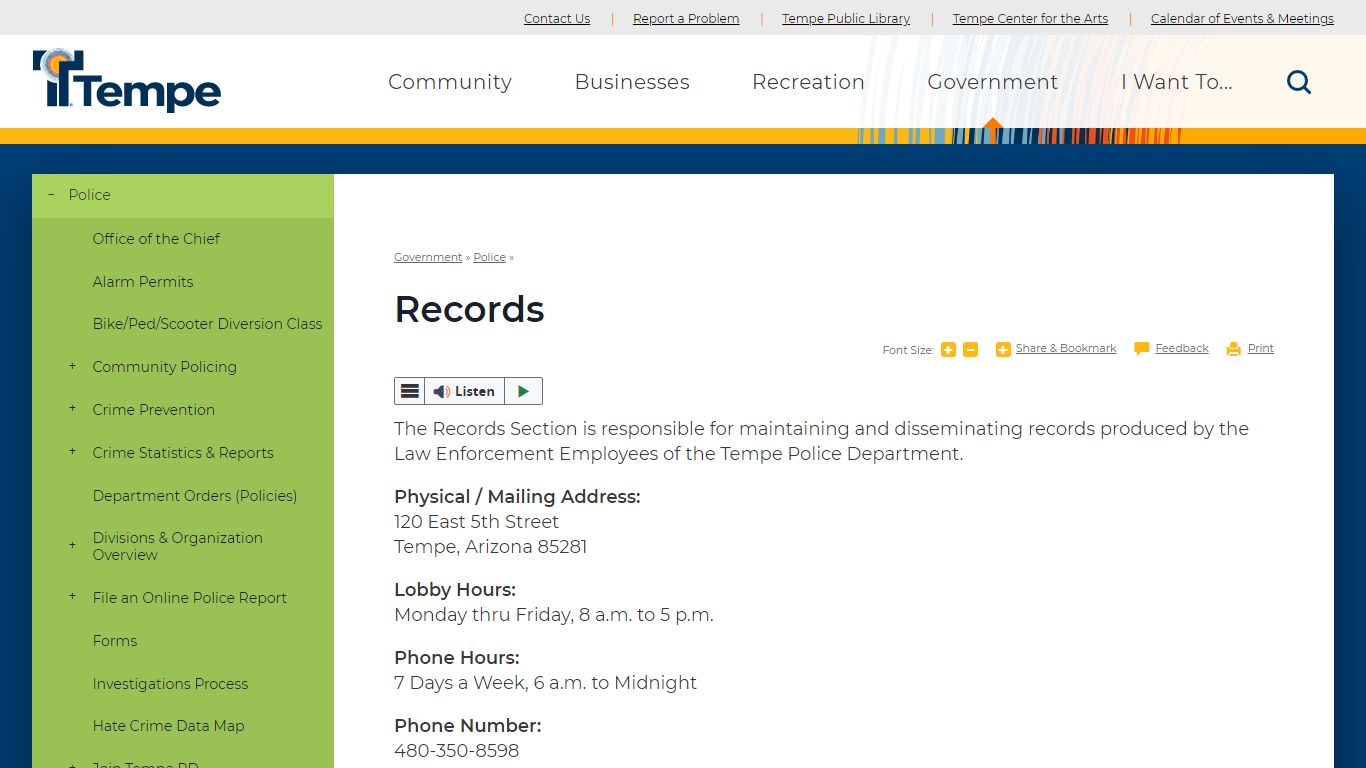Click the Font Size label
1366x768 pixels.
(908, 350)
